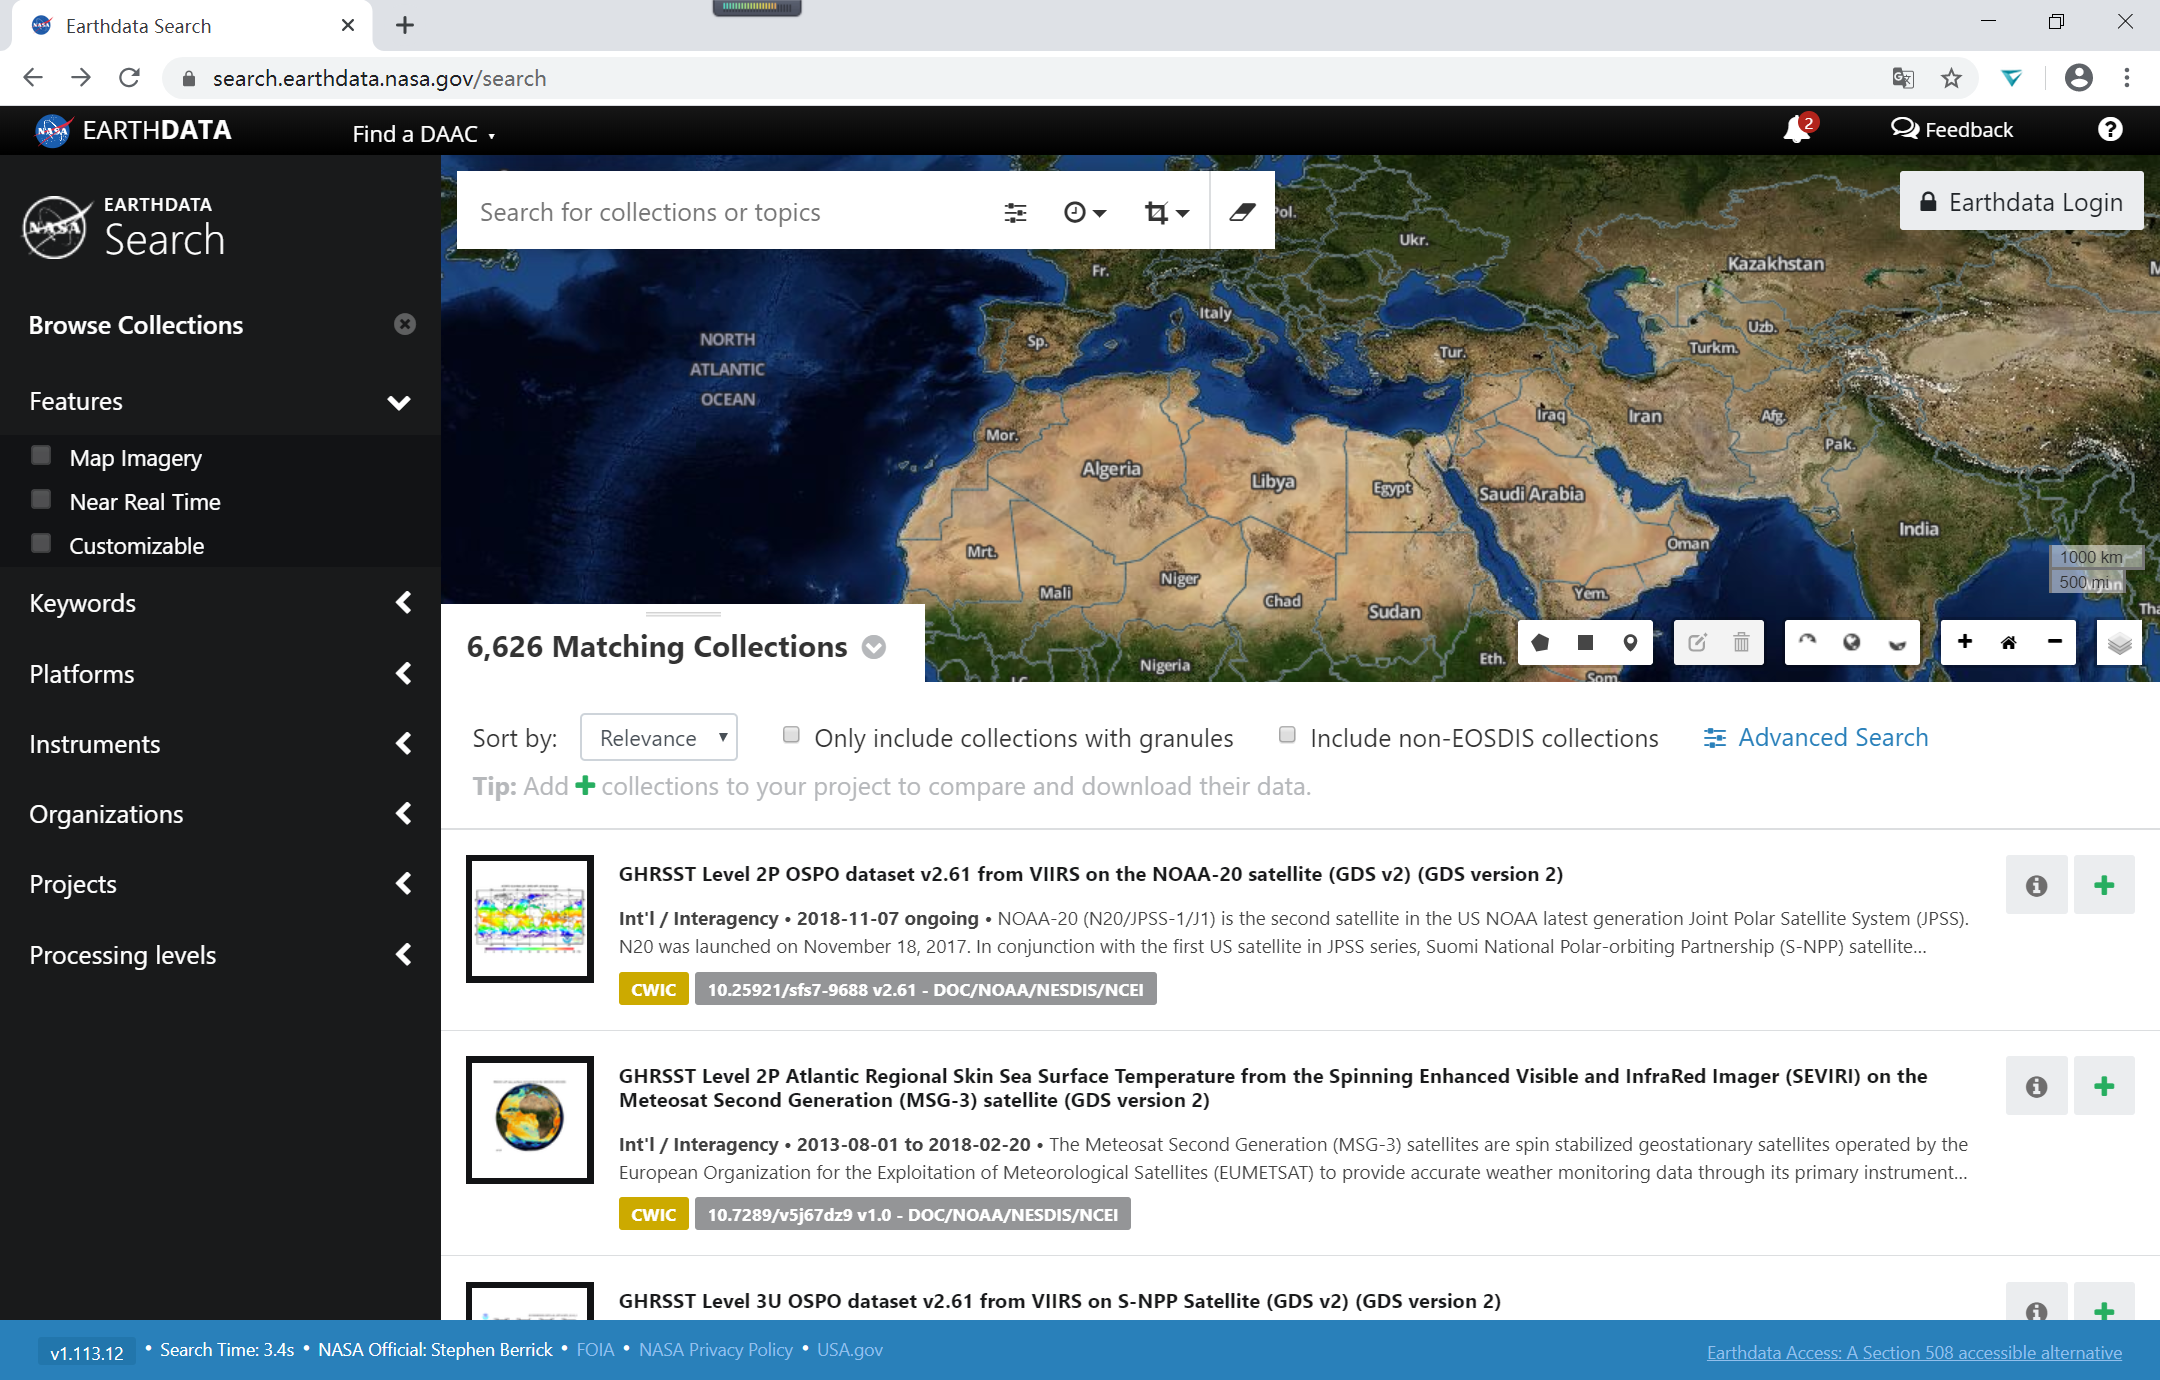Enable the Map Imagery feature checkbox
Viewport: 2160px width, 1380px height.
(41, 456)
